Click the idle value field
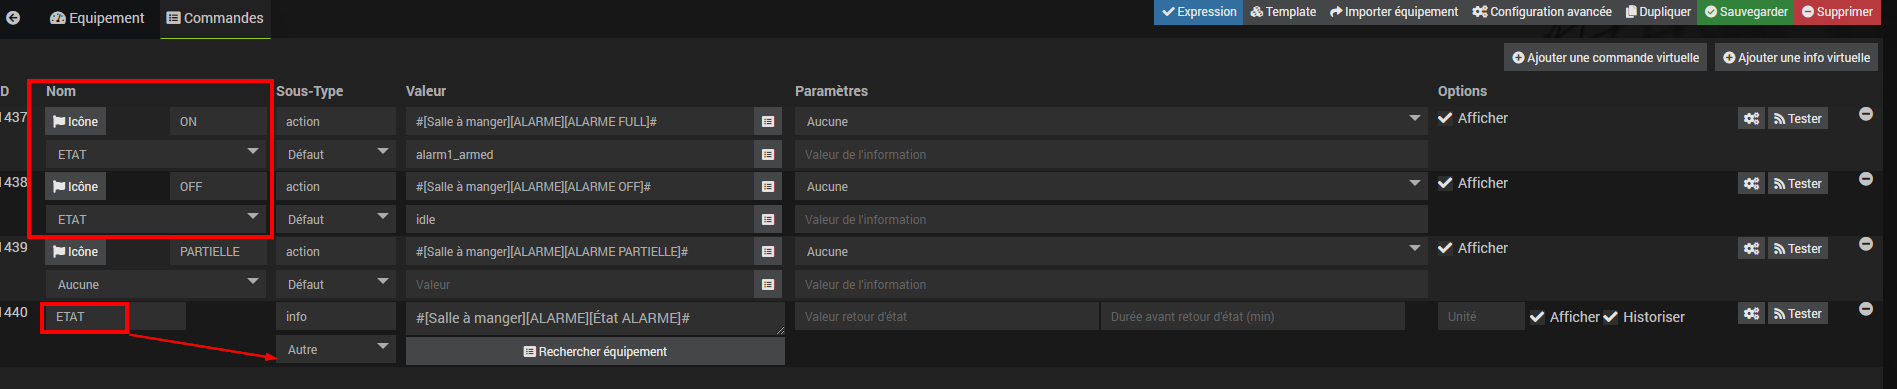1897x389 pixels. click(580, 219)
